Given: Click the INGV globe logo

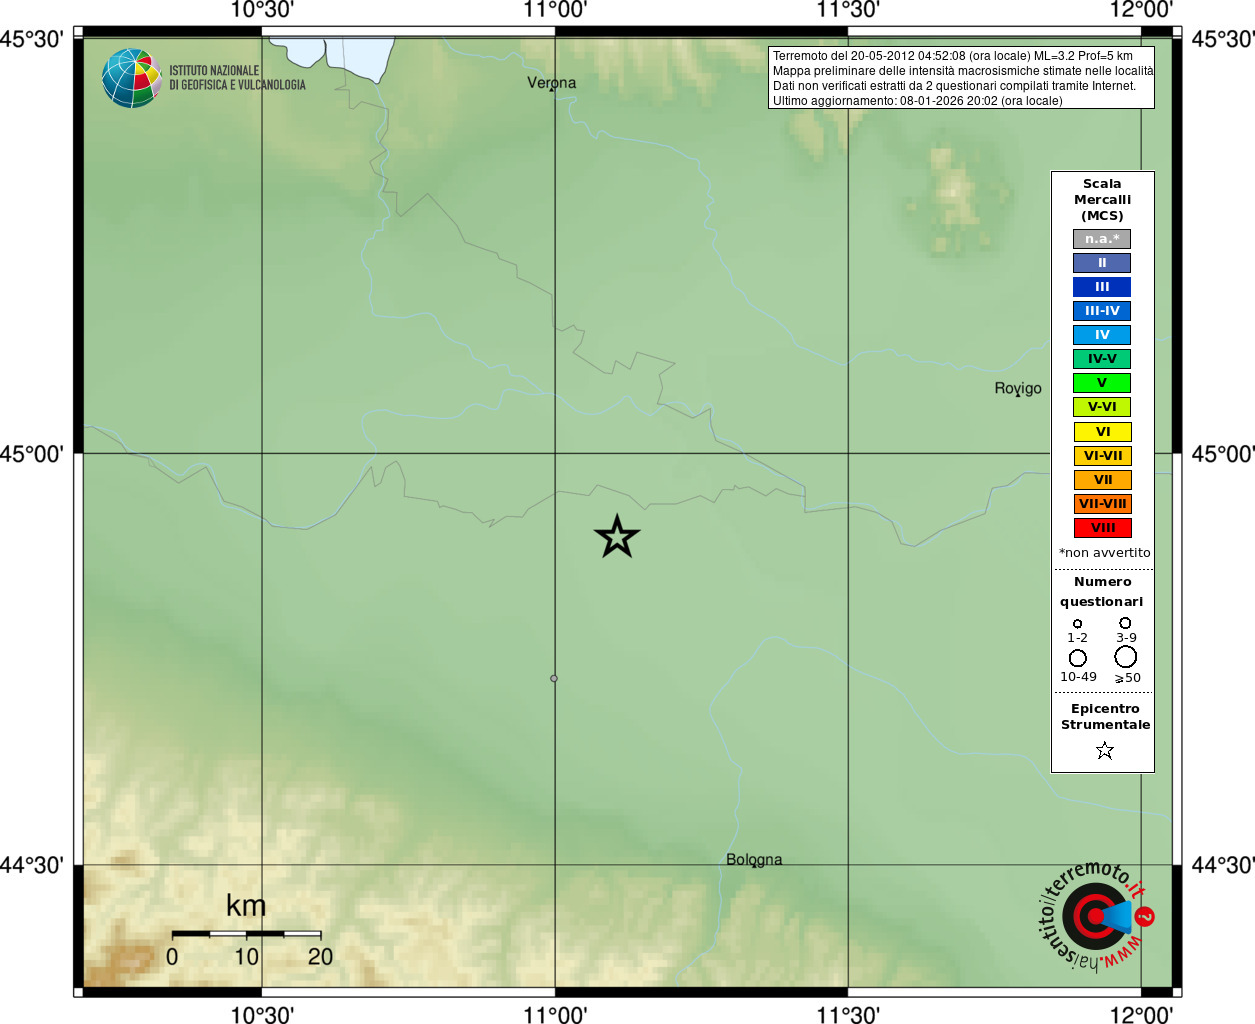Looking at the screenshot, I should [x=131, y=78].
